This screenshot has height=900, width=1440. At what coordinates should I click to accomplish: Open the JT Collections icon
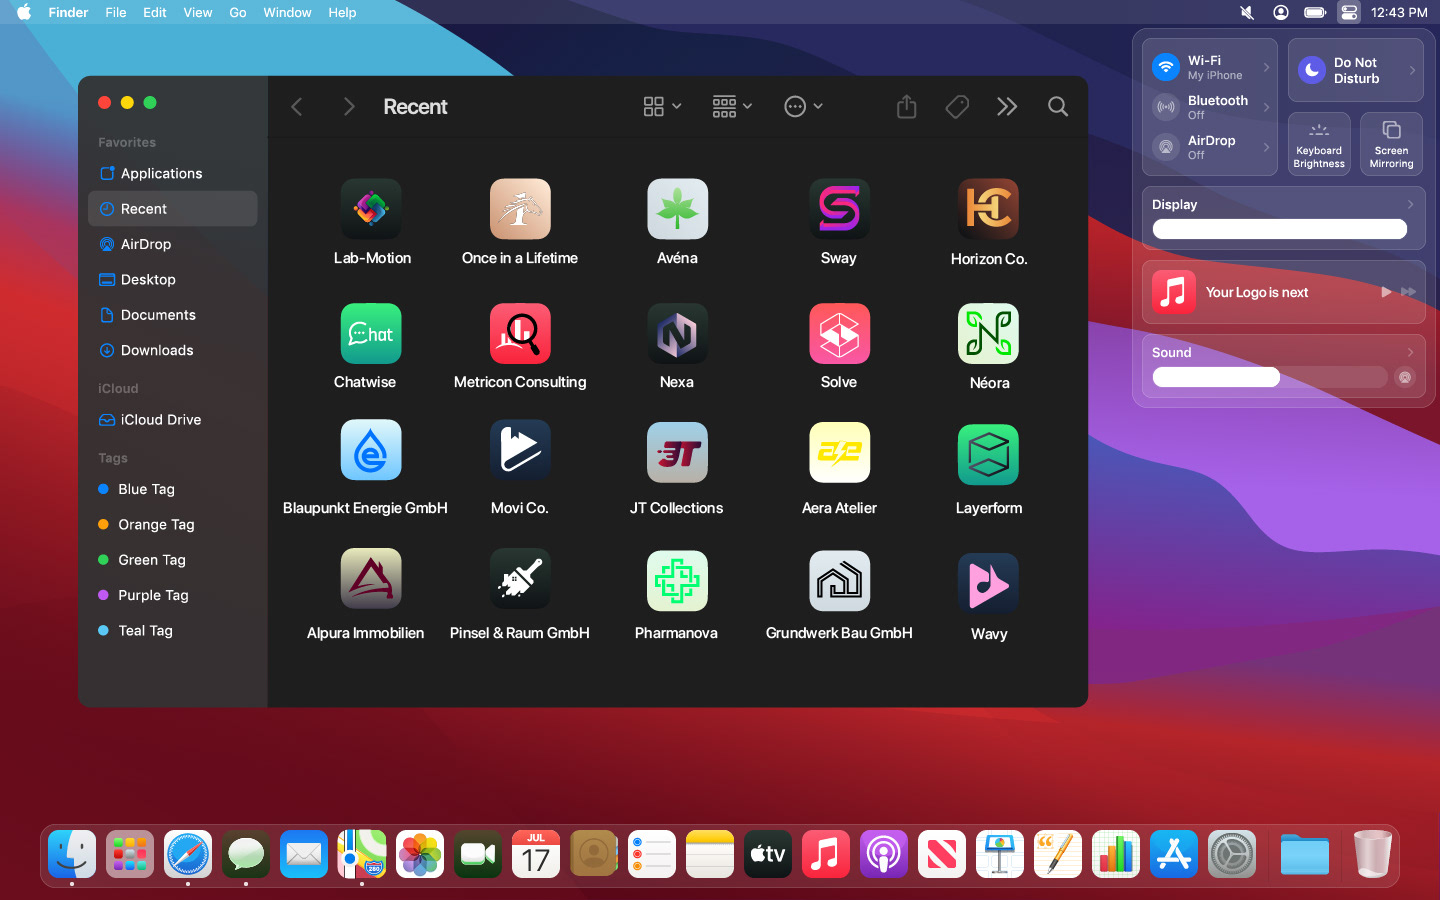[677, 453]
